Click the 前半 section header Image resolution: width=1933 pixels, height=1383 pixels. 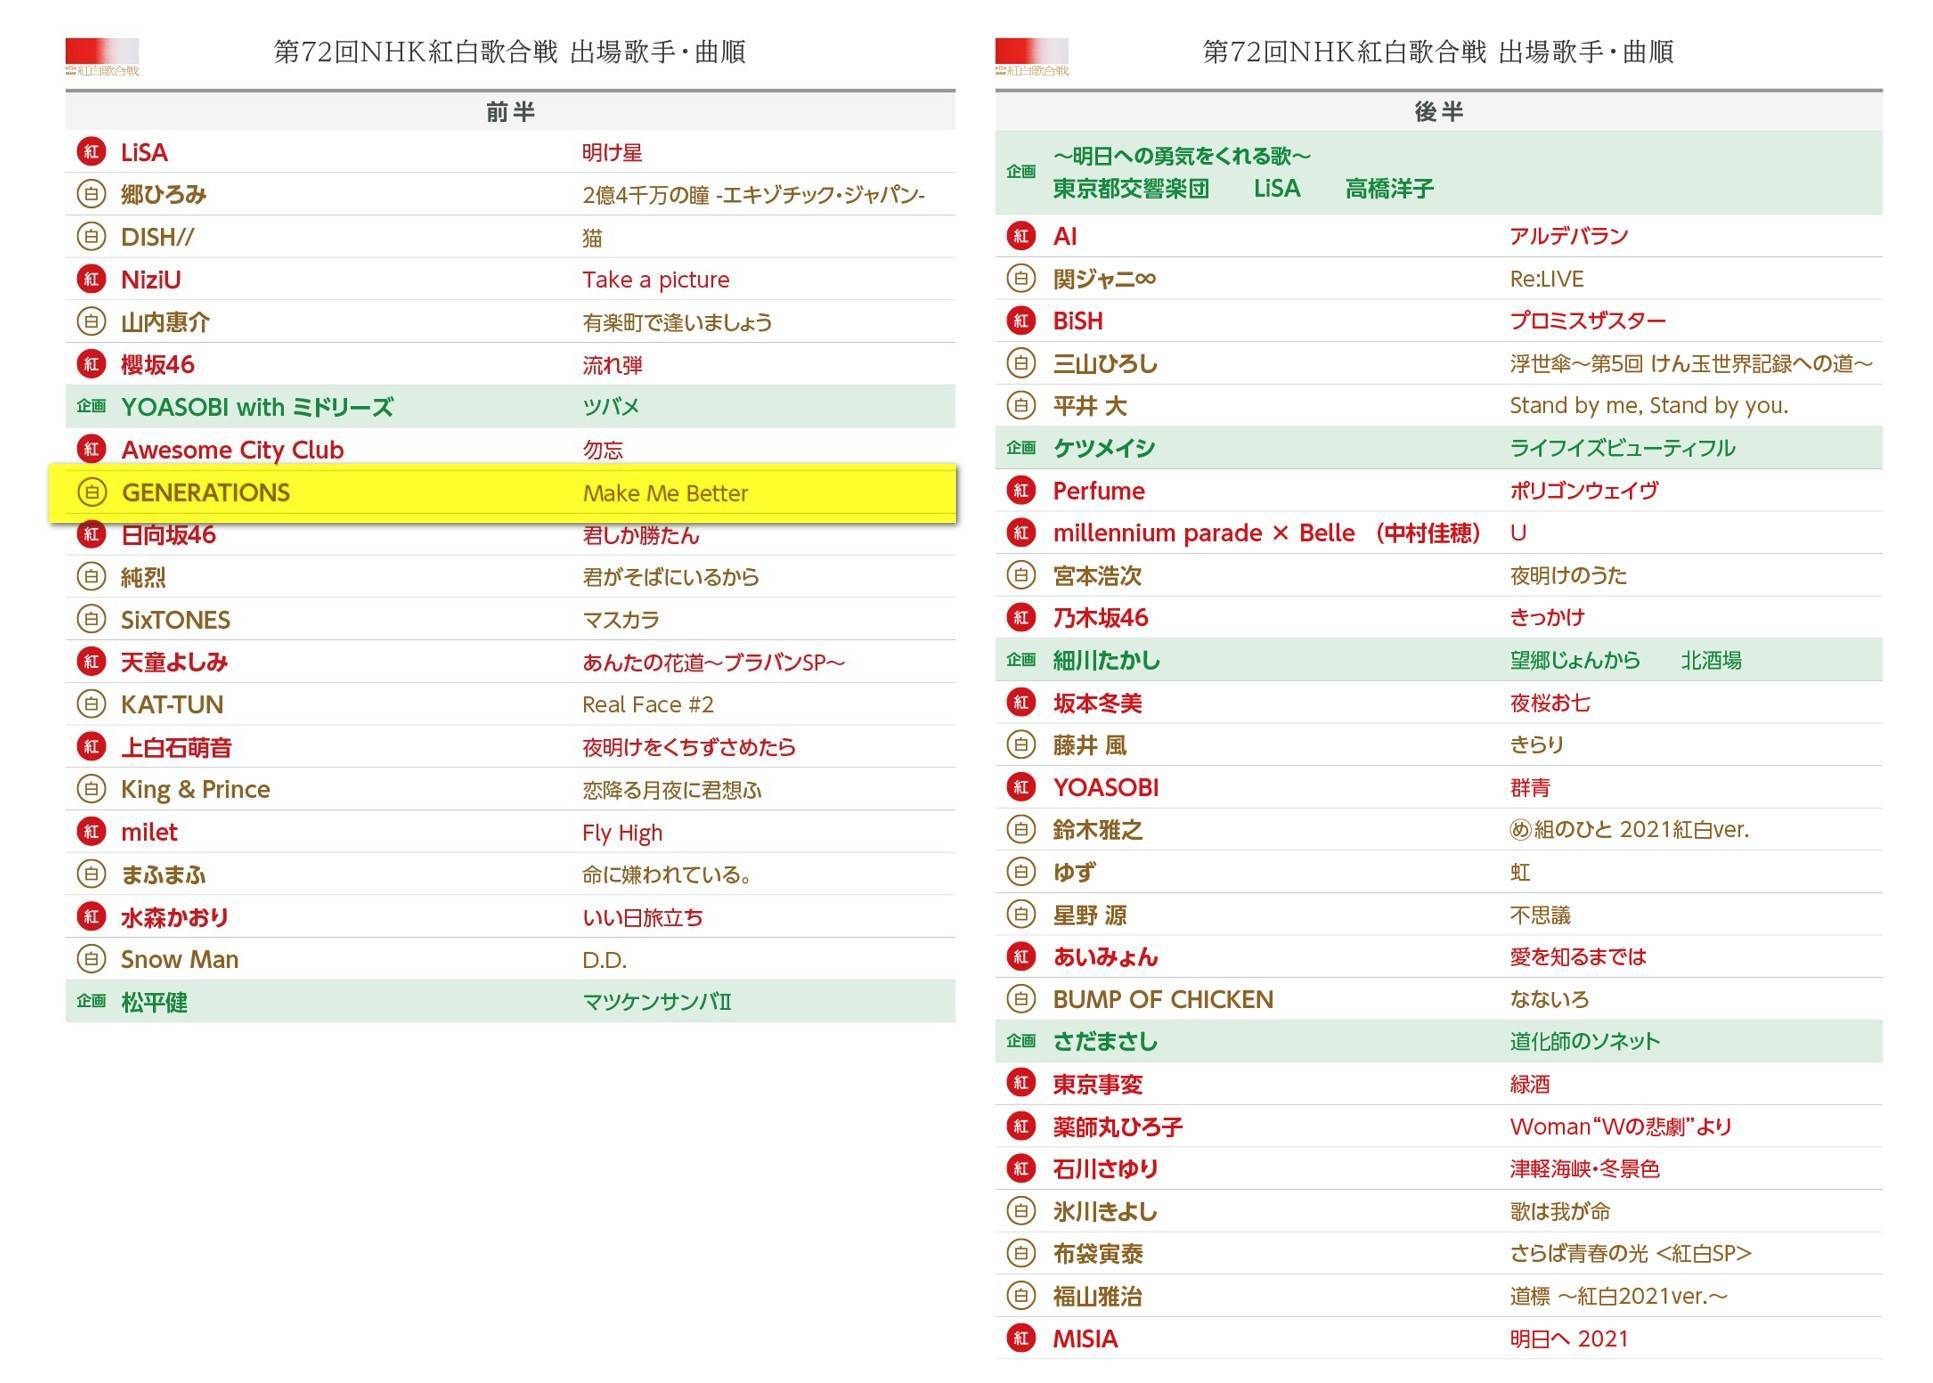tap(510, 111)
